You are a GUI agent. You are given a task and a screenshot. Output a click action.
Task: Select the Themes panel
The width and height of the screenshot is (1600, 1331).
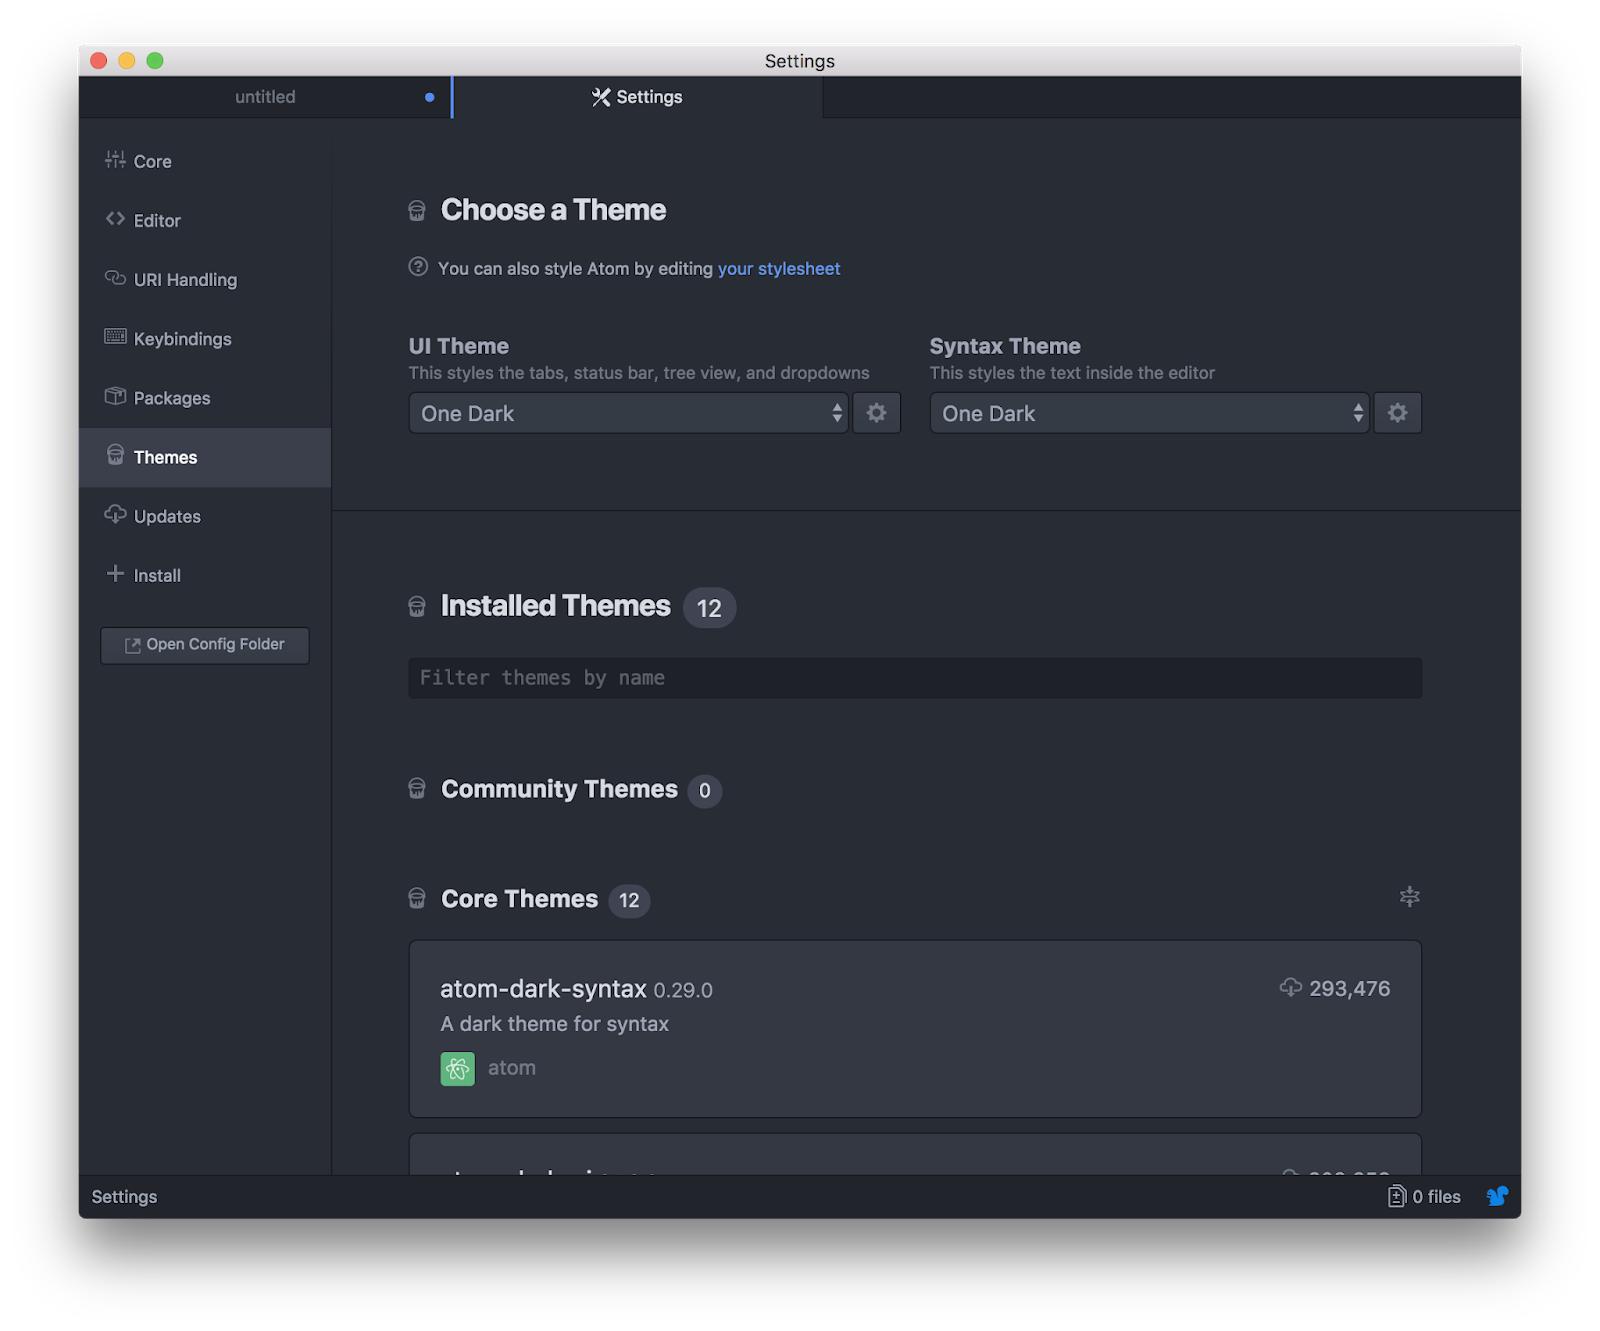click(205, 457)
